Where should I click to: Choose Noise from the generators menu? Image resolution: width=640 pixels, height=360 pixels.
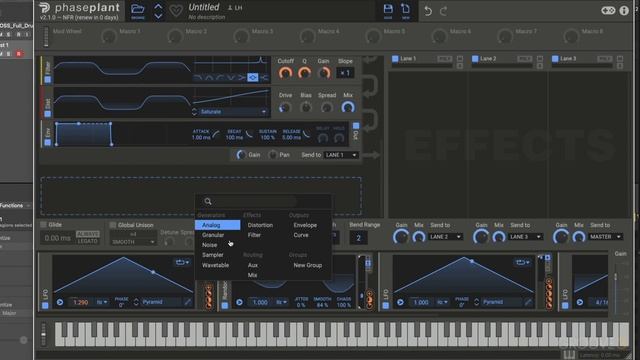click(209, 245)
